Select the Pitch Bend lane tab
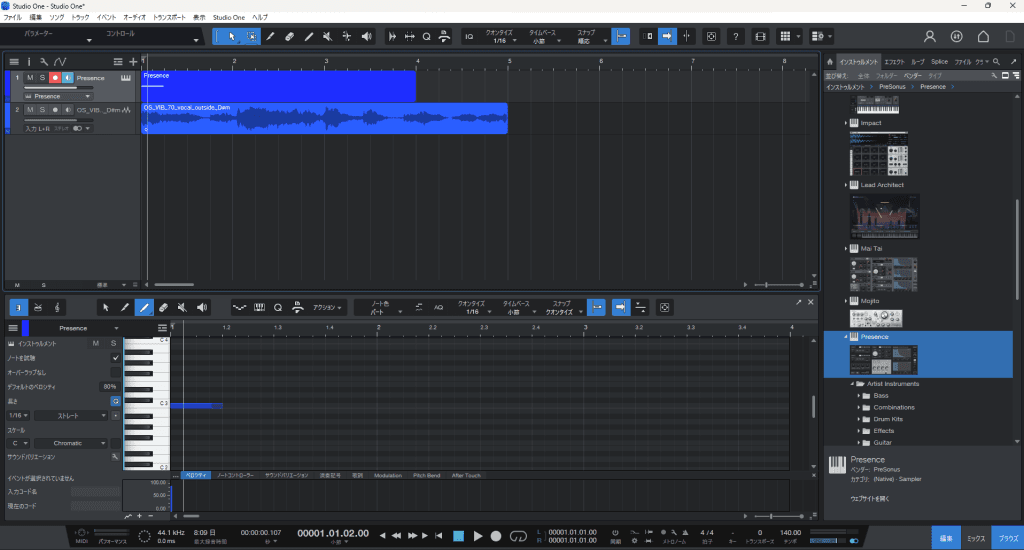The height and width of the screenshot is (550, 1024). 426,476
